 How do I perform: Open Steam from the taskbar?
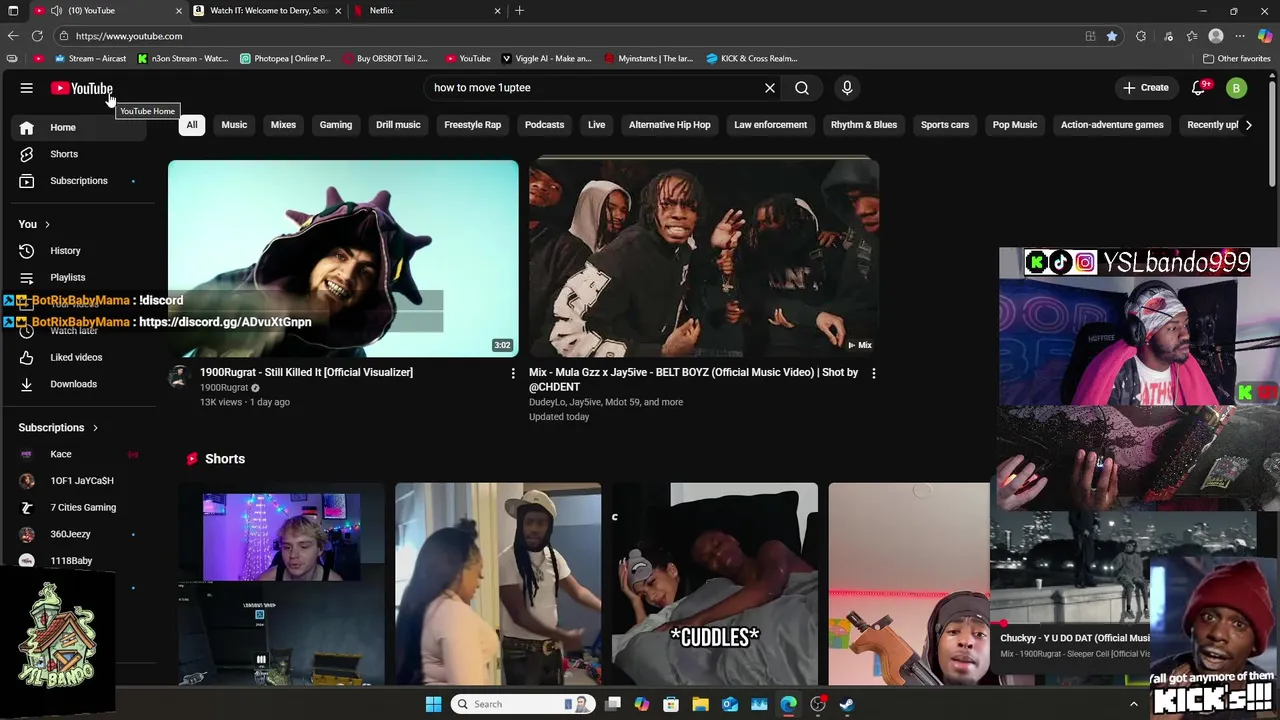[846, 704]
